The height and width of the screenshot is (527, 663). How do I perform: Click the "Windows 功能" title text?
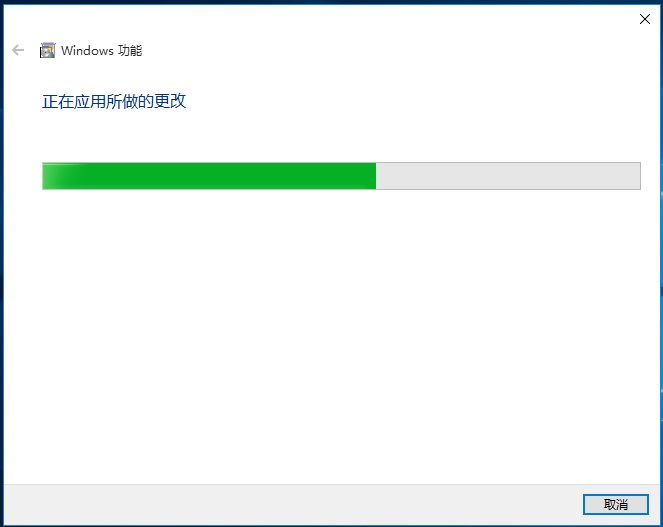pyautogui.click(x=101, y=51)
